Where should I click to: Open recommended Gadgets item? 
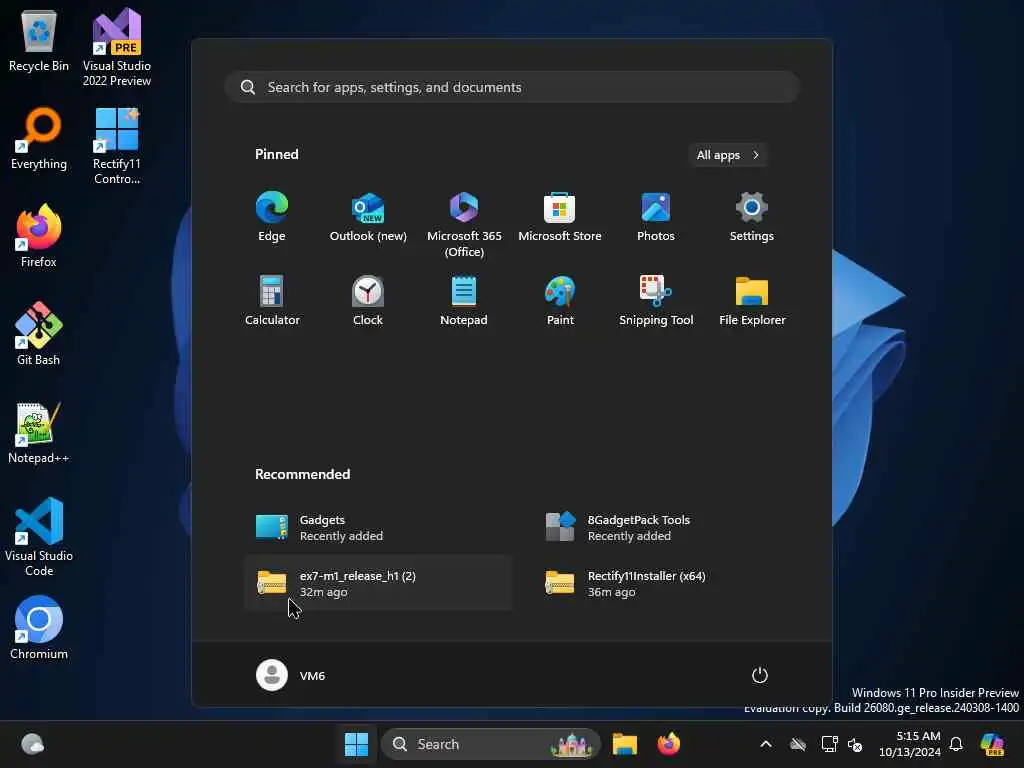pos(378,527)
